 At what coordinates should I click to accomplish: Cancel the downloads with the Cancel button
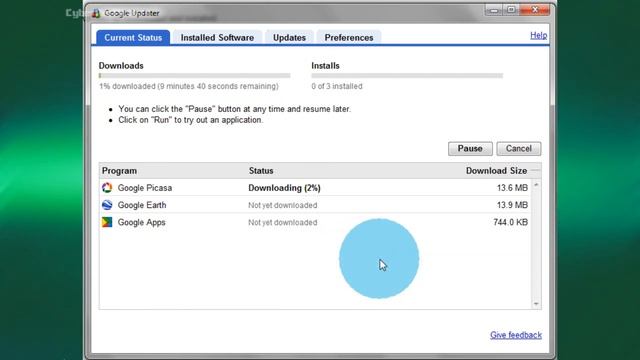click(x=519, y=149)
